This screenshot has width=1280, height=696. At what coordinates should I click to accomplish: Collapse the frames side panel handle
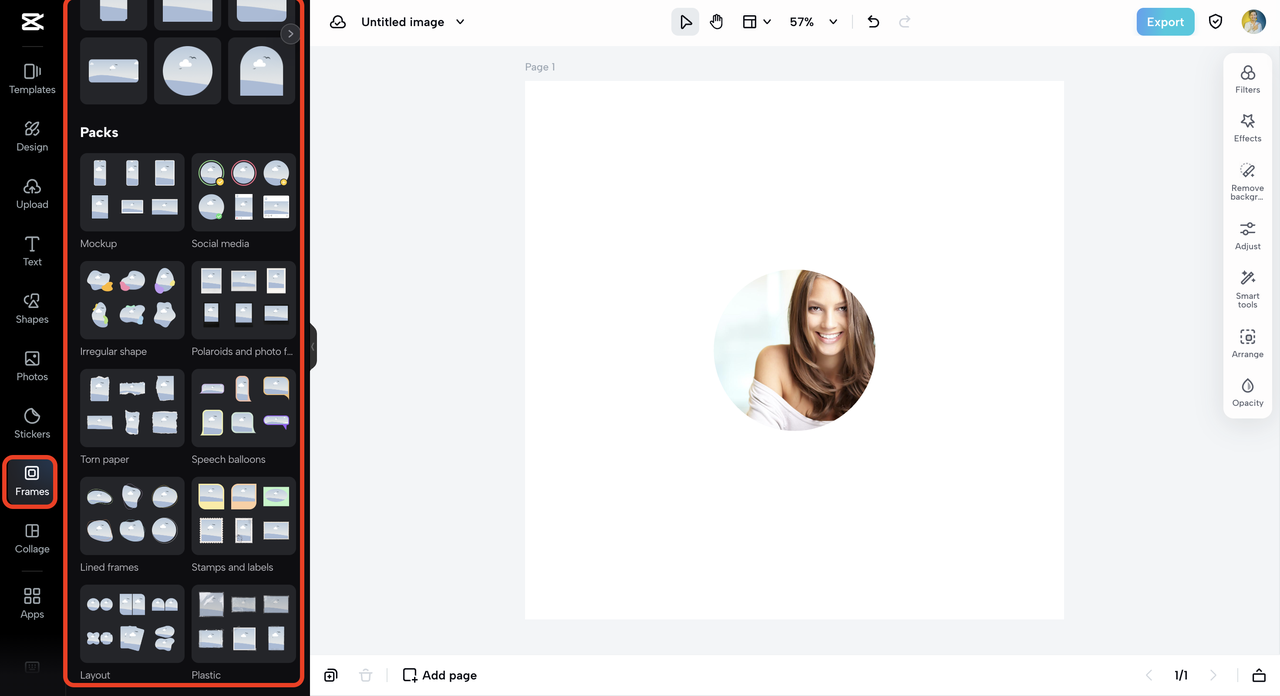(x=313, y=347)
